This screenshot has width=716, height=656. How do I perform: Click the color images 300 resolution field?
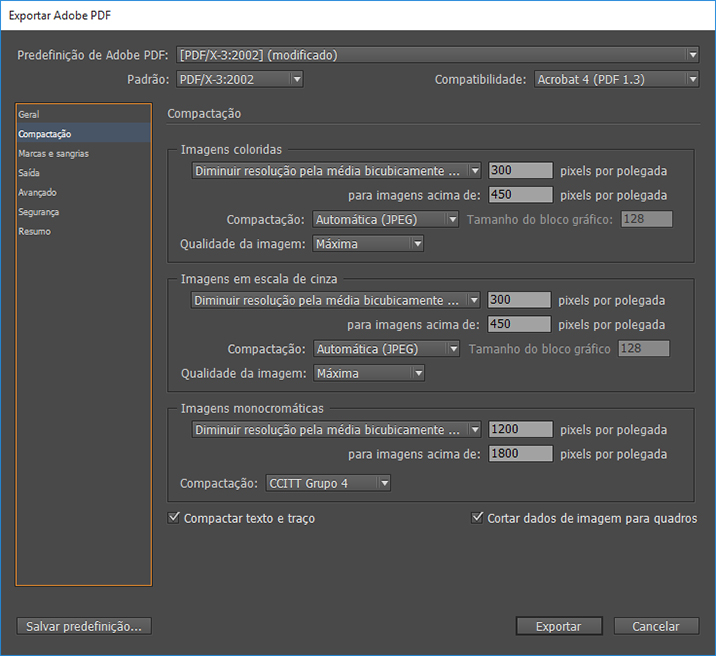[520, 170]
